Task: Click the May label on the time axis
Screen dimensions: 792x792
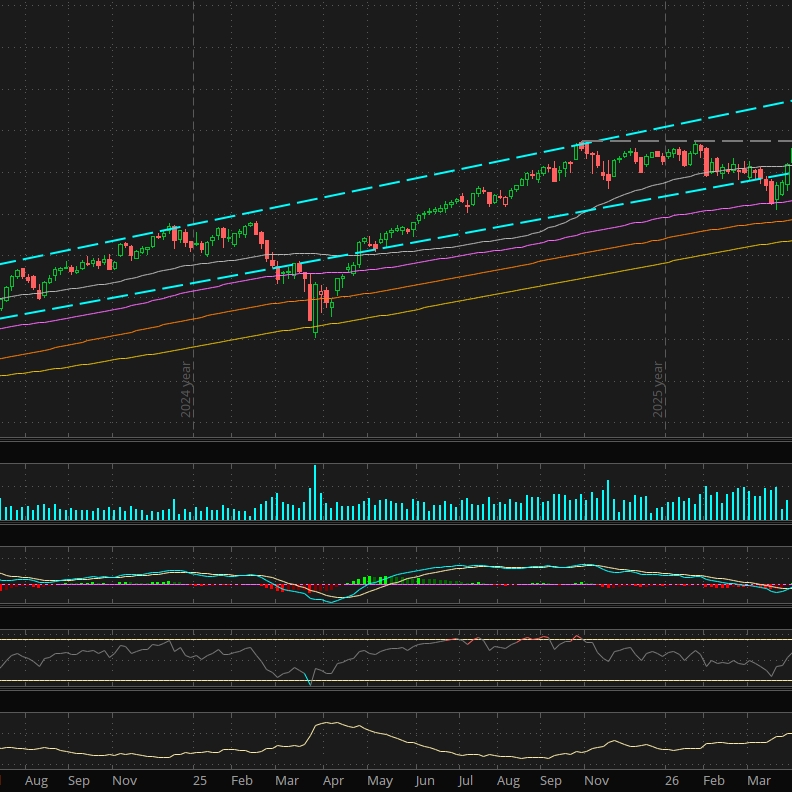Action: point(380,781)
